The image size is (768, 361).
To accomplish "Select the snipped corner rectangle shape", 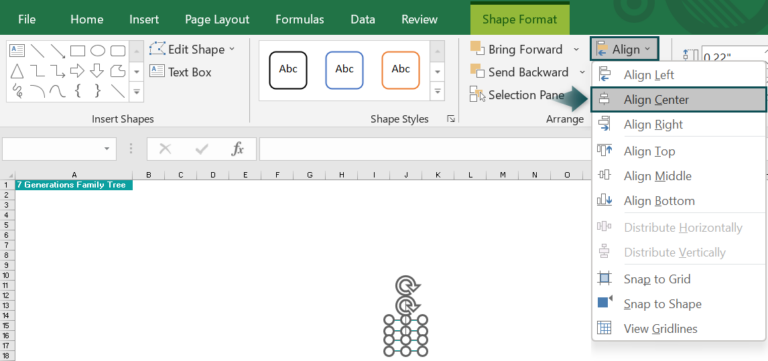I will 118,71.
